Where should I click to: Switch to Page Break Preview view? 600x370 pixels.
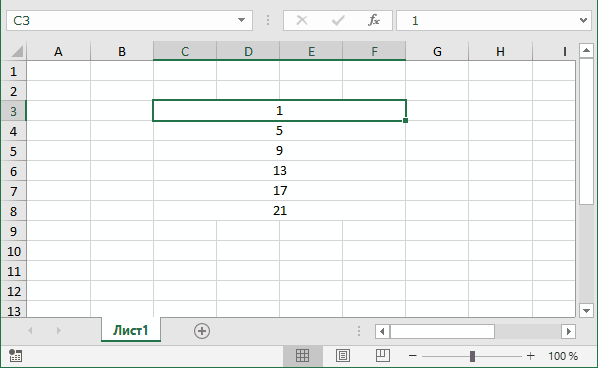click(x=383, y=356)
